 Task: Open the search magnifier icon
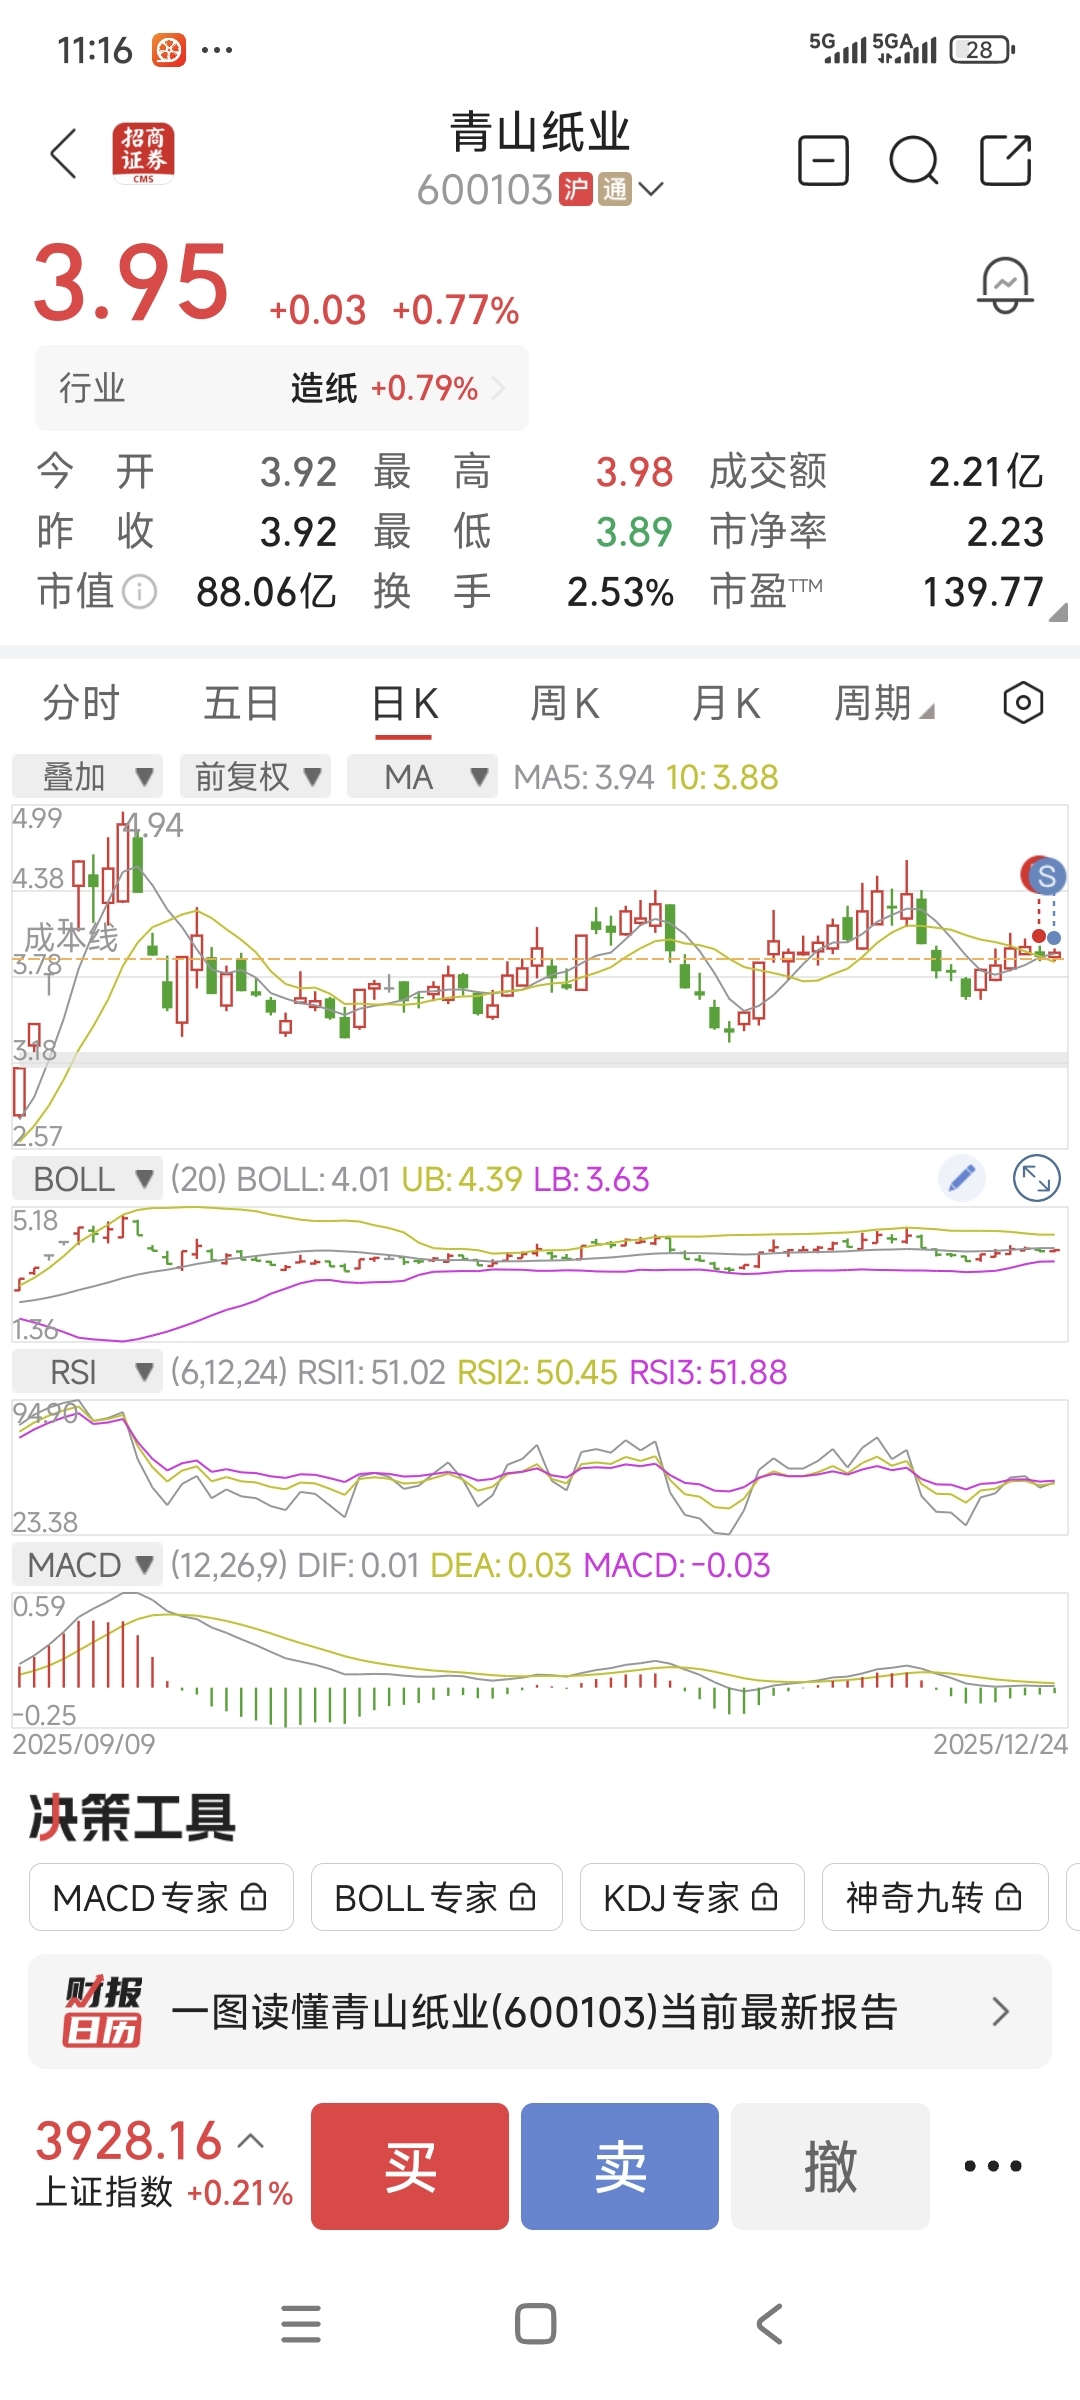(913, 161)
